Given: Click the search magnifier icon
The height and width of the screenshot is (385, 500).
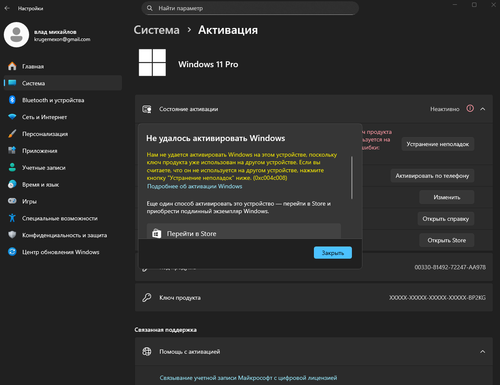Looking at the screenshot, I should [x=150, y=8].
